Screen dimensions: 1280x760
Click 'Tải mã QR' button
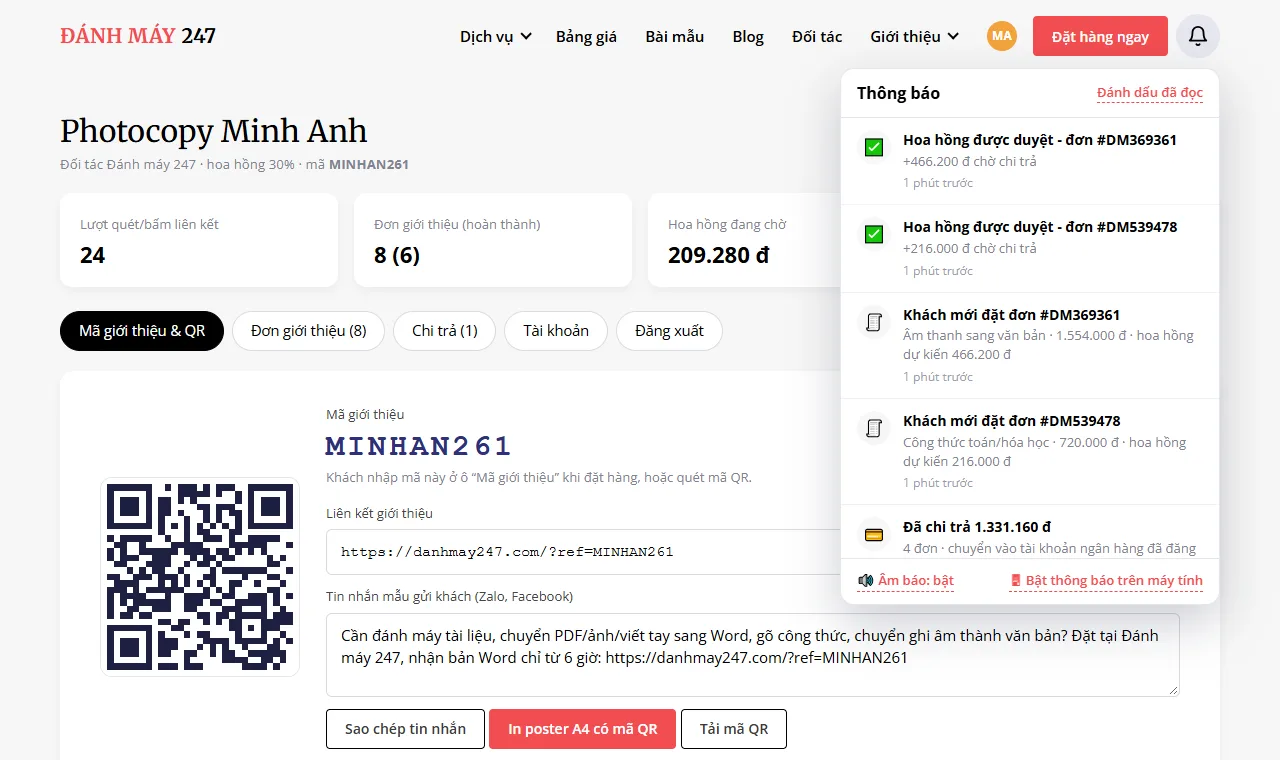pyautogui.click(x=734, y=729)
